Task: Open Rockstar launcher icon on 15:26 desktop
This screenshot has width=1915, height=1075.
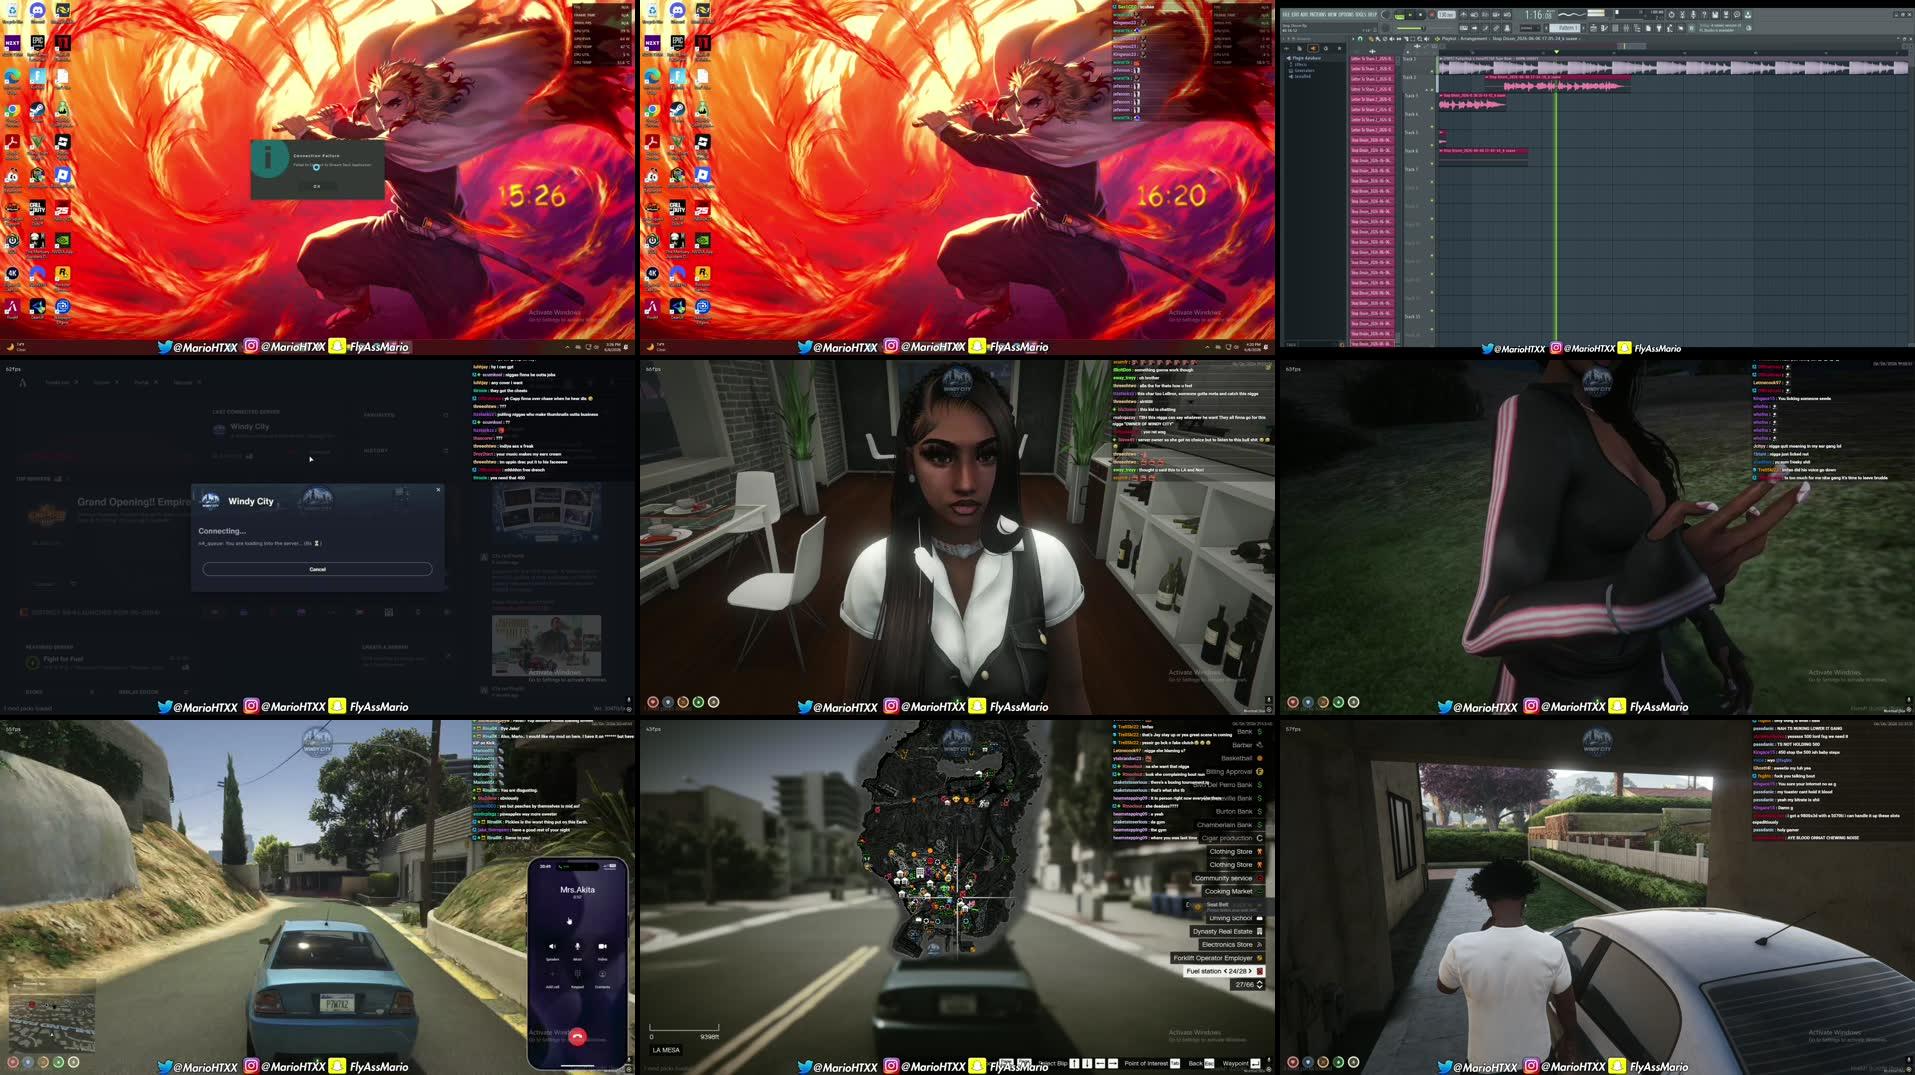Action: [62, 274]
